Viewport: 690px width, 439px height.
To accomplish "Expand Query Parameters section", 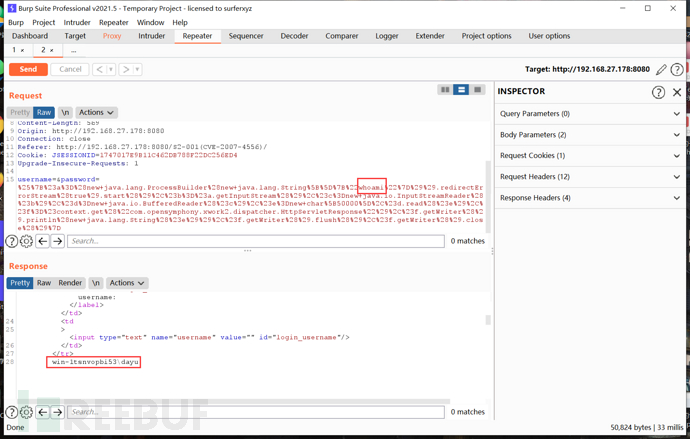I will click(590, 114).
